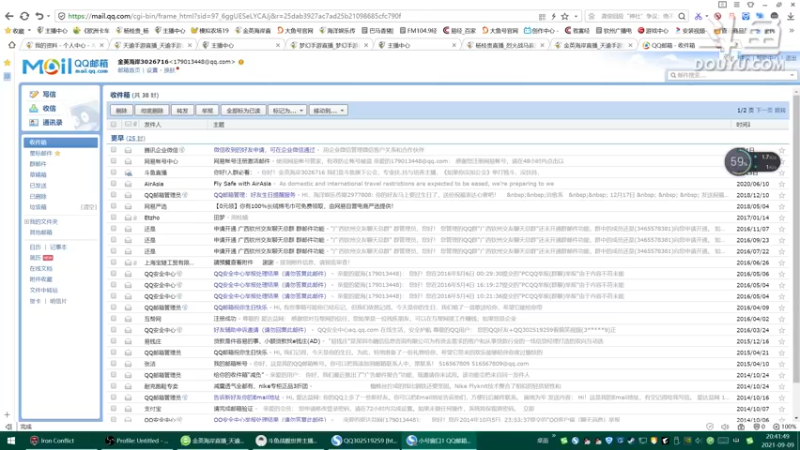Open the contacts (通讯录) icon

point(34,122)
